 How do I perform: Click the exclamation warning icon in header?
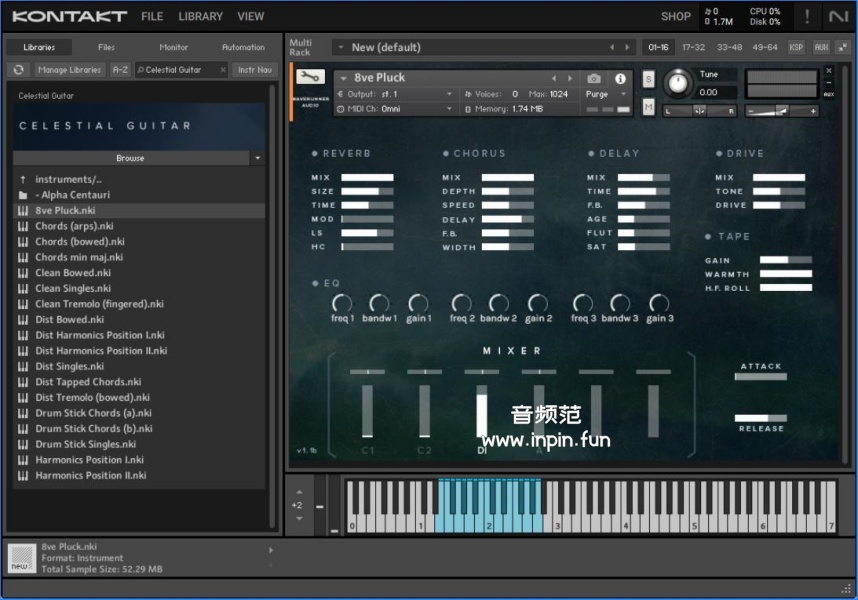pos(807,16)
